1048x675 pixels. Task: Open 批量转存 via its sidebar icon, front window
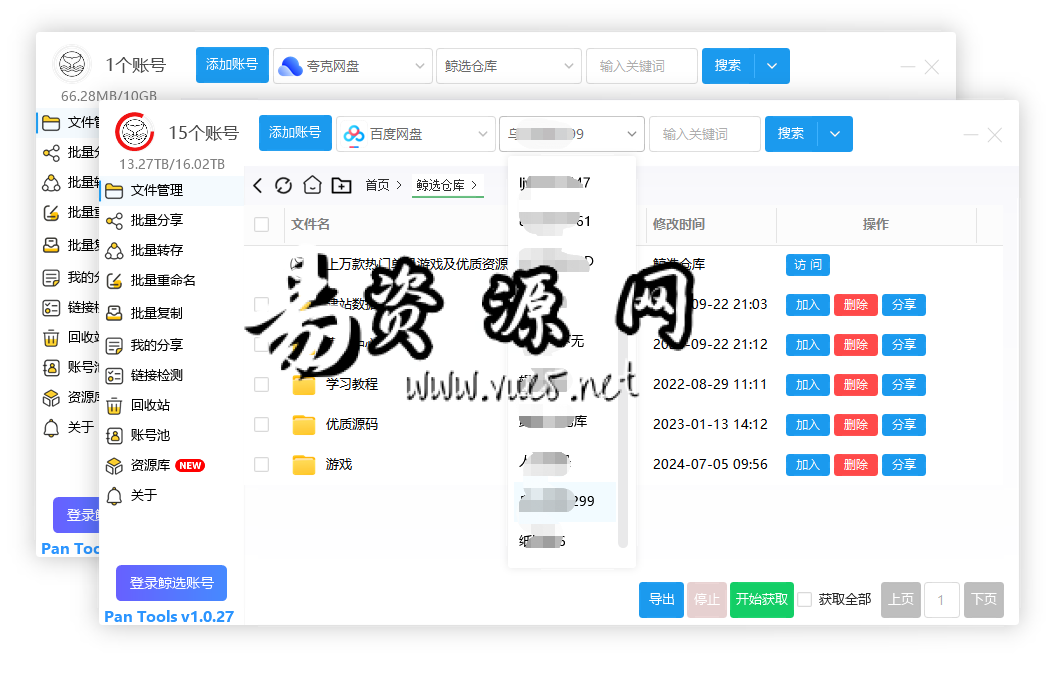click(114, 251)
